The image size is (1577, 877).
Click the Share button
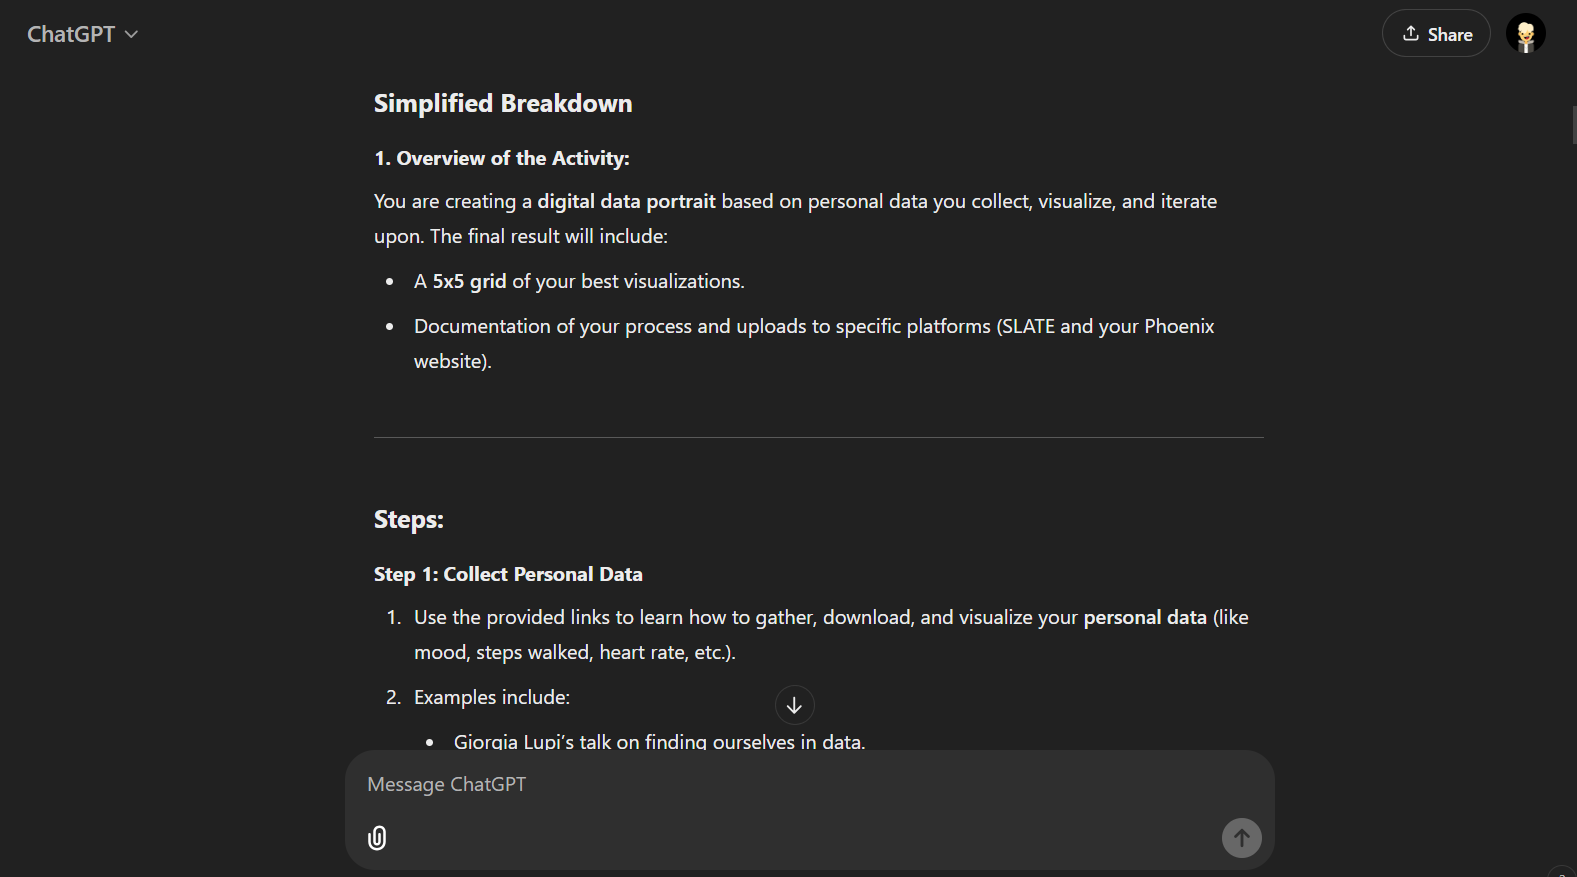point(1436,33)
